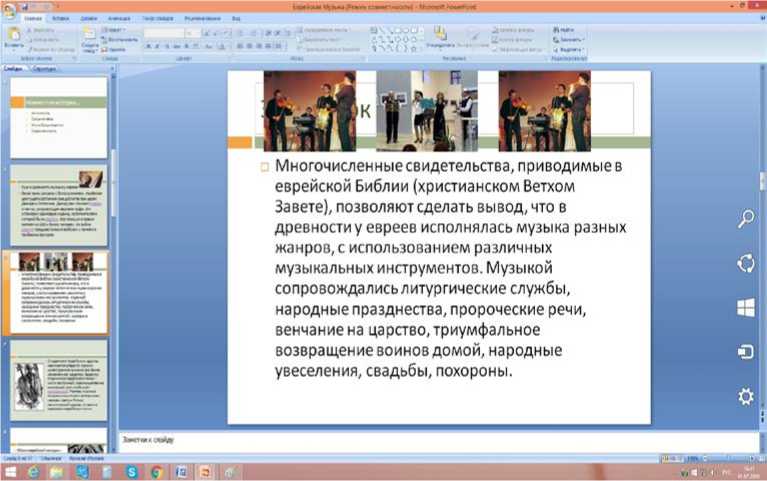Click the middle band photo on the slide

(427, 111)
